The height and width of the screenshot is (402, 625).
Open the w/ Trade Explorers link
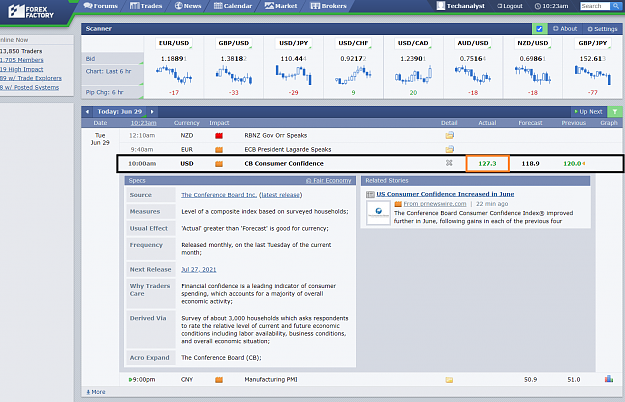point(31,78)
